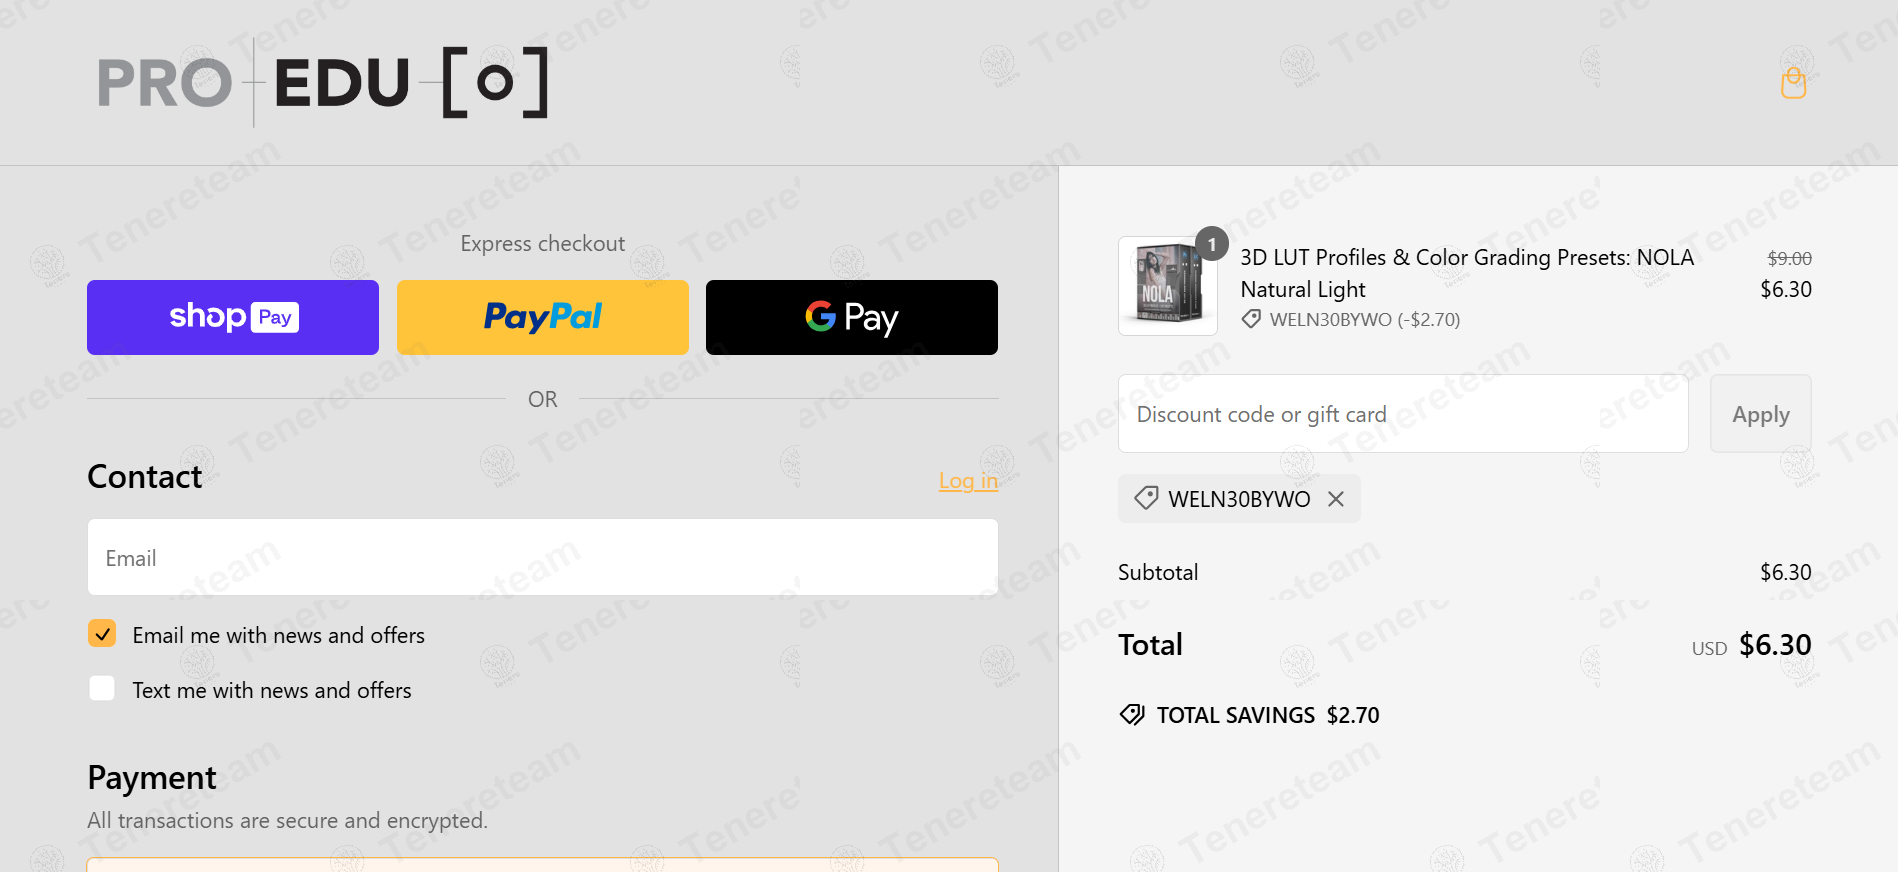Screen dimensions: 1898x872
Task: Click the quantity badge on product image
Action: pyautogui.click(x=1212, y=244)
